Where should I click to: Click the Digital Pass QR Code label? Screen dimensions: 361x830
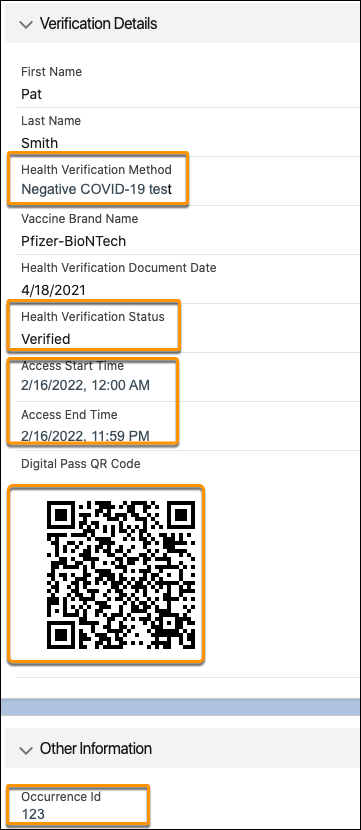tap(81, 464)
